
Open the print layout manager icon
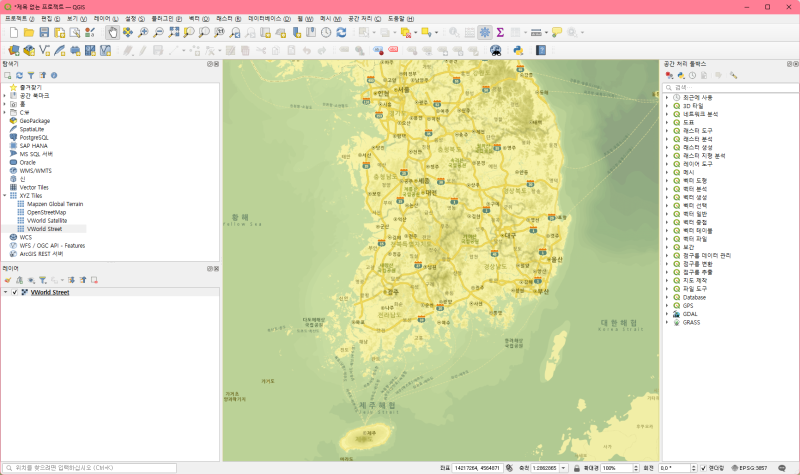tap(75, 33)
